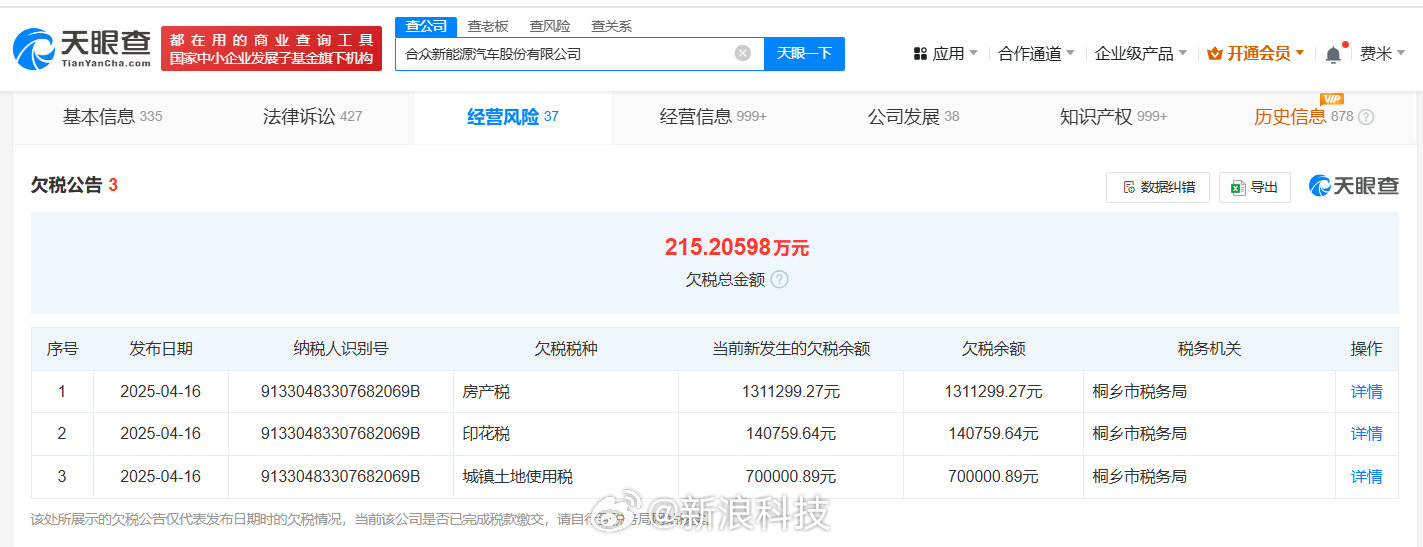Viewport: 1423px width, 547px height.
Task: Click the 税务机关 column header
Action: (x=1209, y=349)
